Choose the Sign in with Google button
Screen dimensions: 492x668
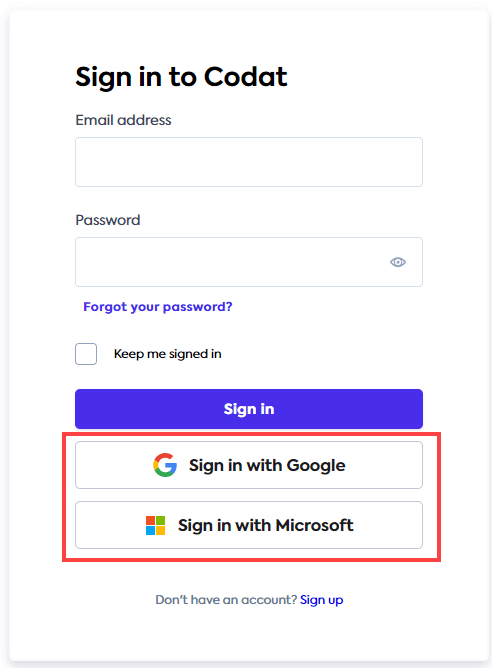click(x=249, y=465)
